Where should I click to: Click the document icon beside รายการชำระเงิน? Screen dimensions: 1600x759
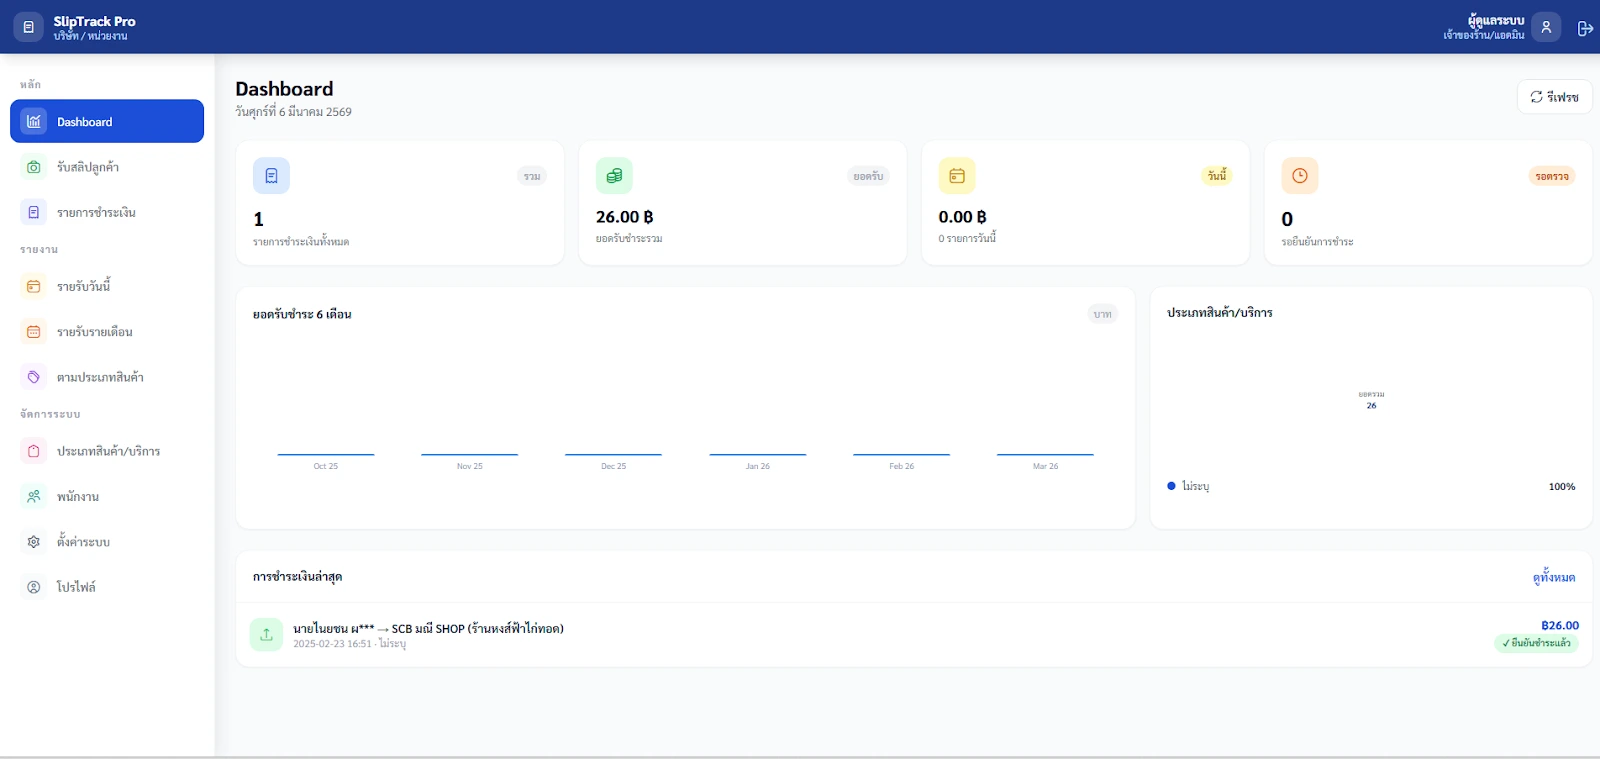click(x=34, y=212)
